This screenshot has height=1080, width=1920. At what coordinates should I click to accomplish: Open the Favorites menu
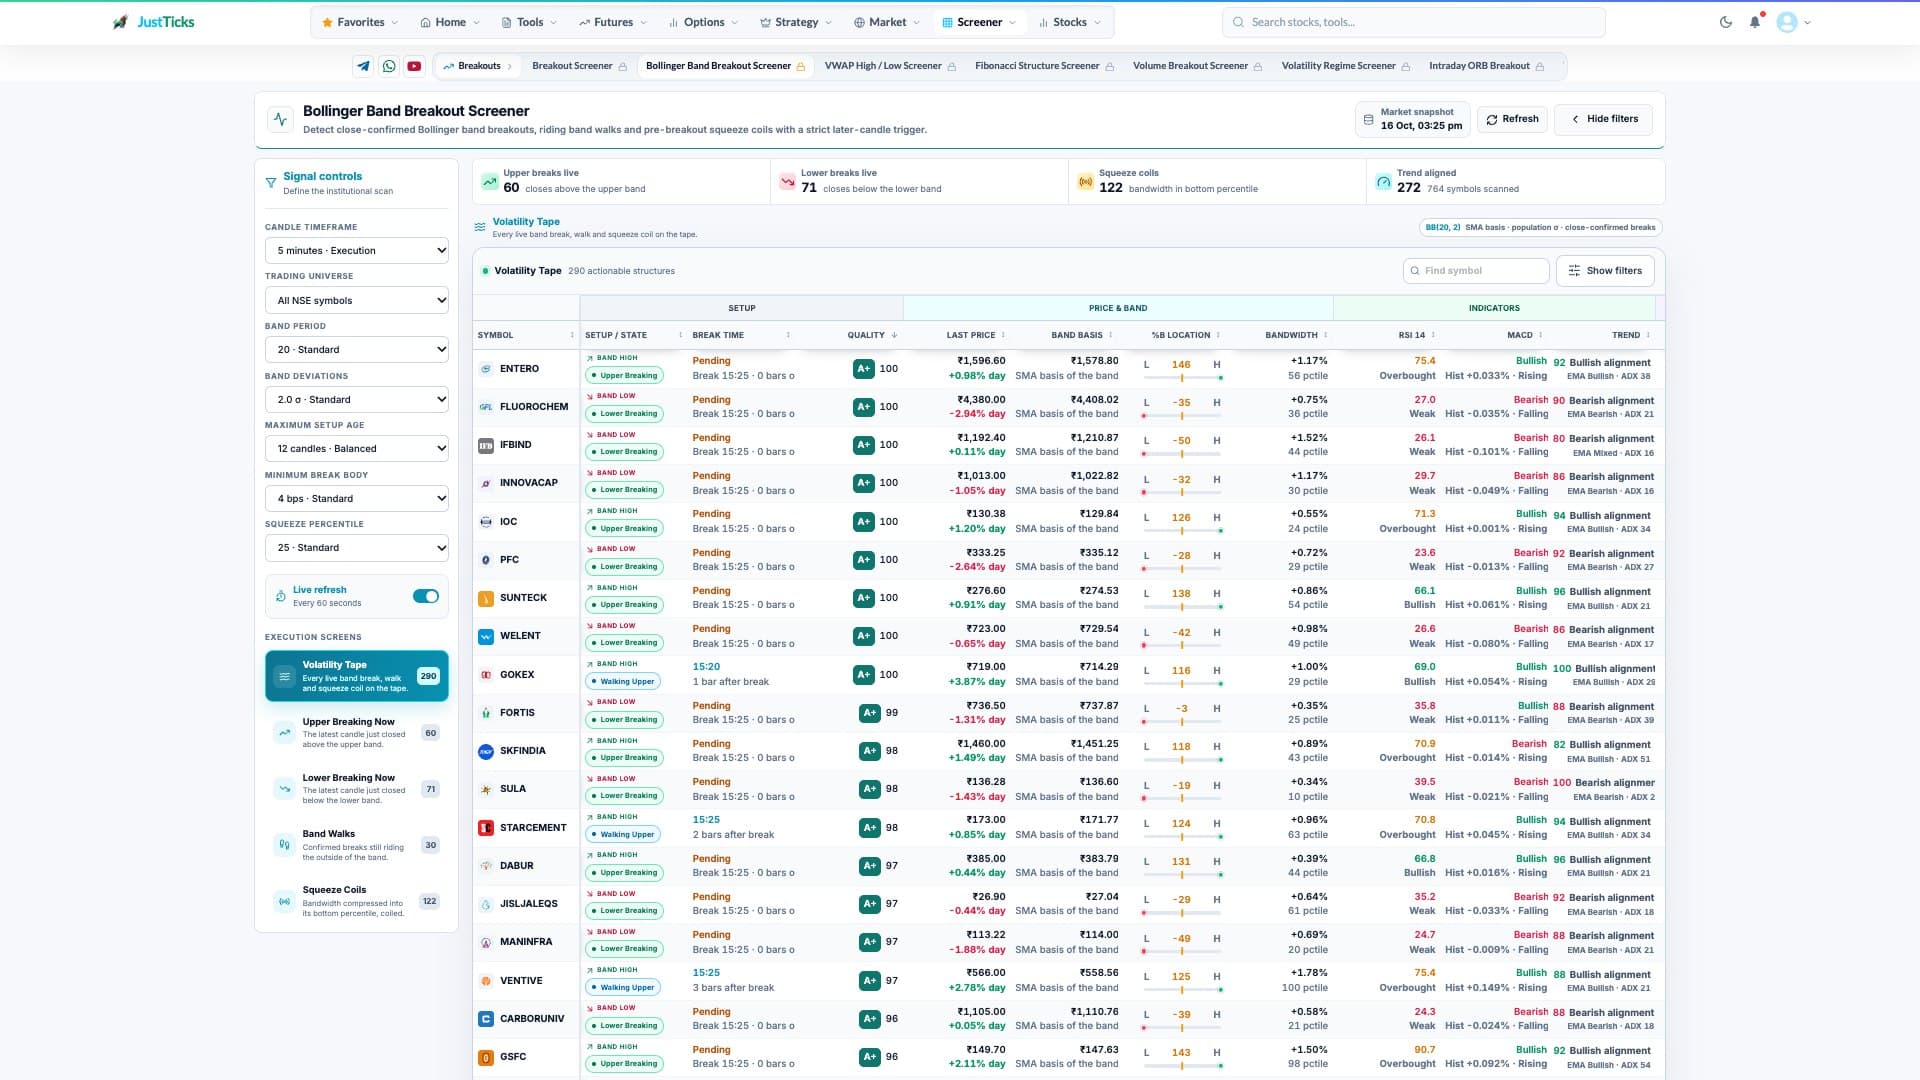360,22
